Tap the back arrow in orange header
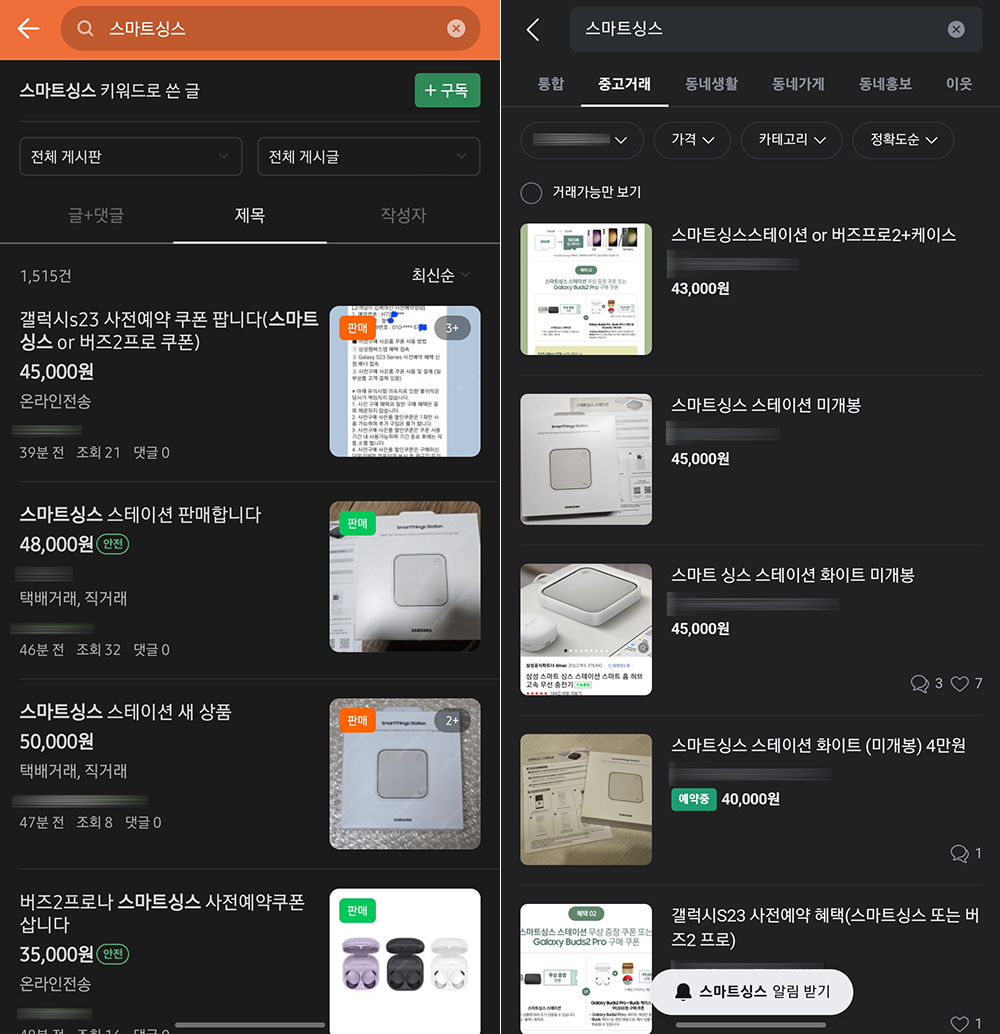This screenshot has height=1034, width=1000. click(28, 28)
